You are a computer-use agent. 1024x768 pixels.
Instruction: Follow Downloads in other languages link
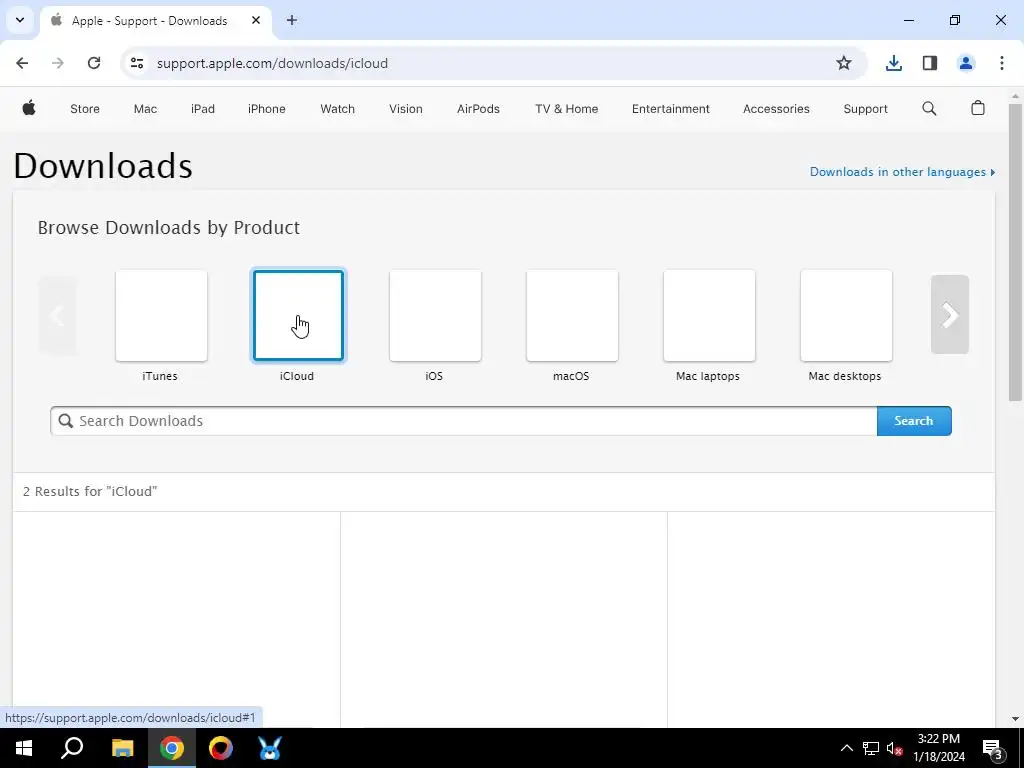pos(902,172)
